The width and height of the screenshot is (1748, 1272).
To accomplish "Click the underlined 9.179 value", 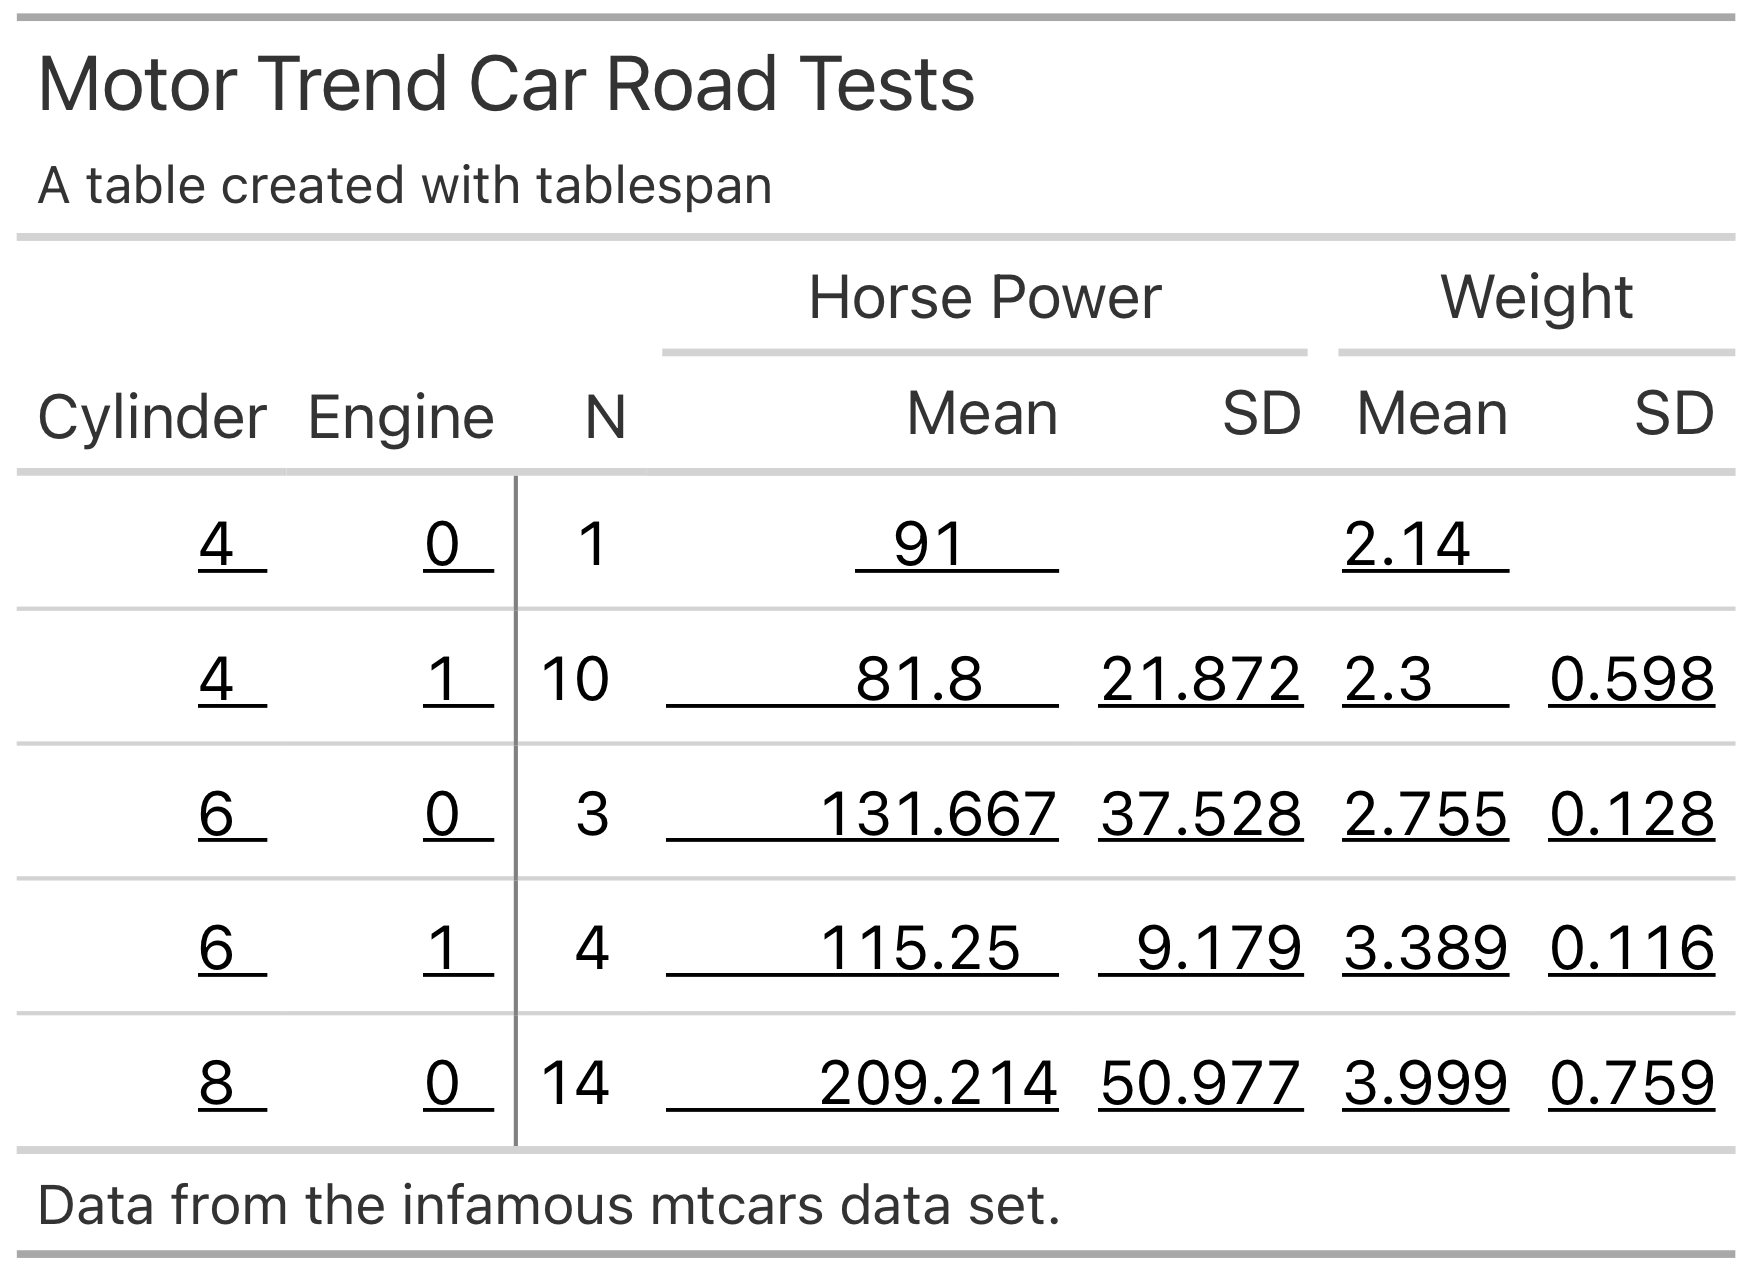I will [x=1219, y=948].
